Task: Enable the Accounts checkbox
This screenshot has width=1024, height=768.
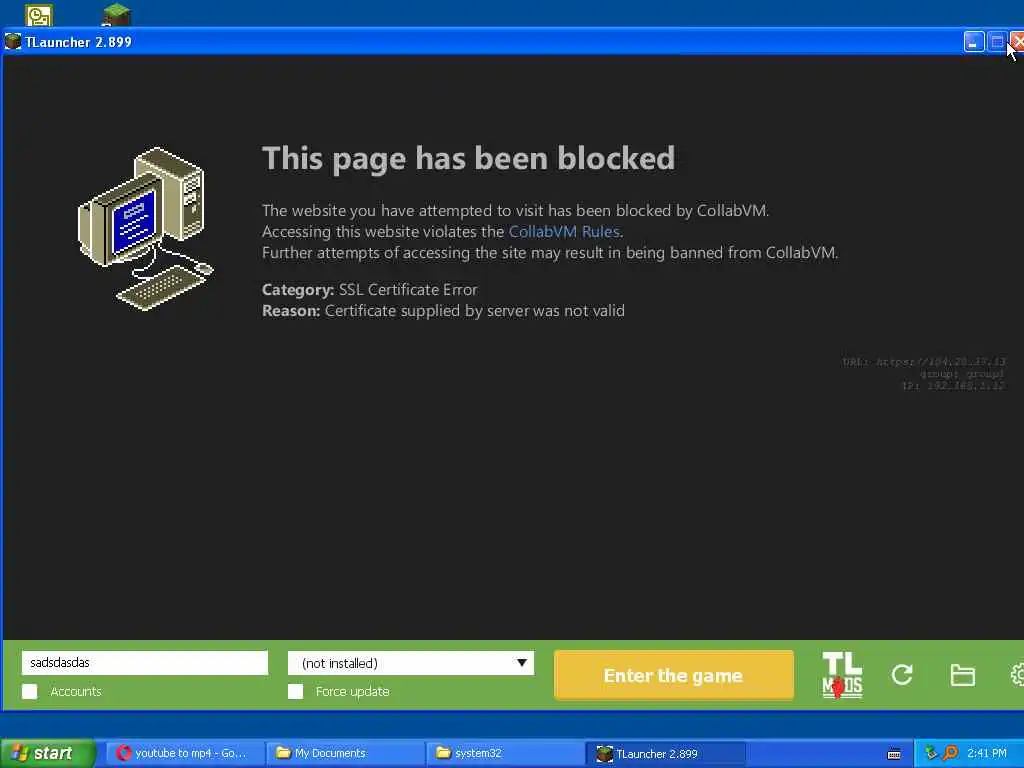Action: pyautogui.click(x=29, y=692)
